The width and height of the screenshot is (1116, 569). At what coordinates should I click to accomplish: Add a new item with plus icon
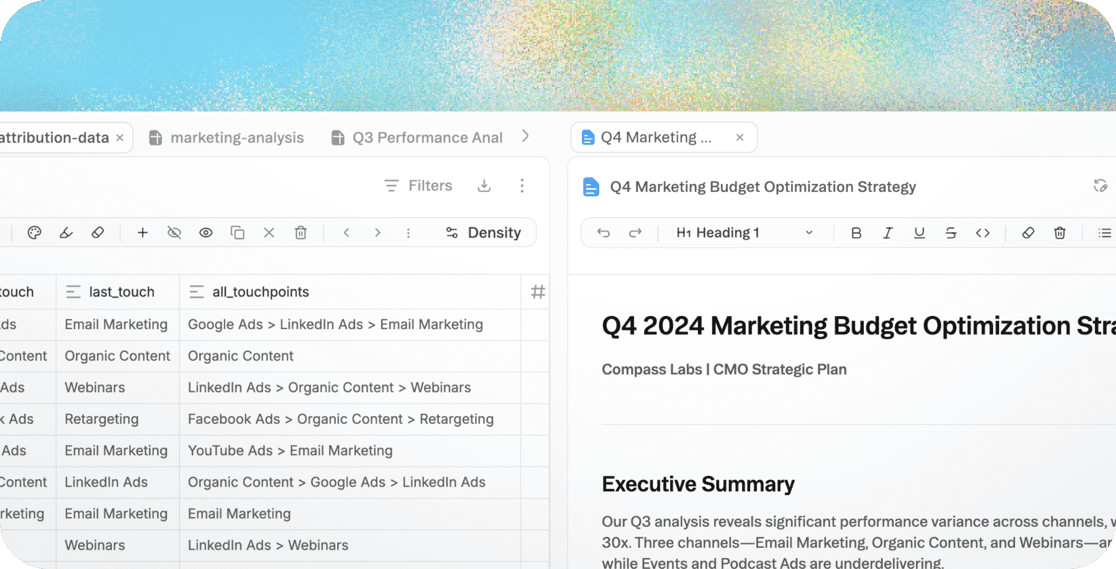pyautogui.click(x=142, y=233)
